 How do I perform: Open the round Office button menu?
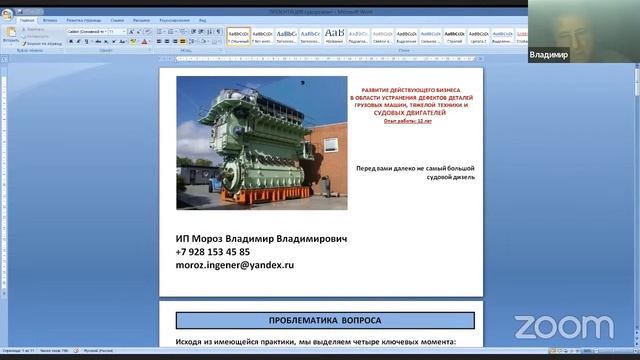(x=7, y=15)
